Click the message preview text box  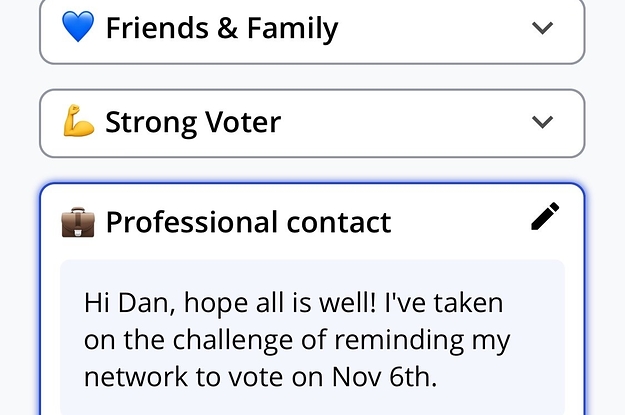[311, 340]
